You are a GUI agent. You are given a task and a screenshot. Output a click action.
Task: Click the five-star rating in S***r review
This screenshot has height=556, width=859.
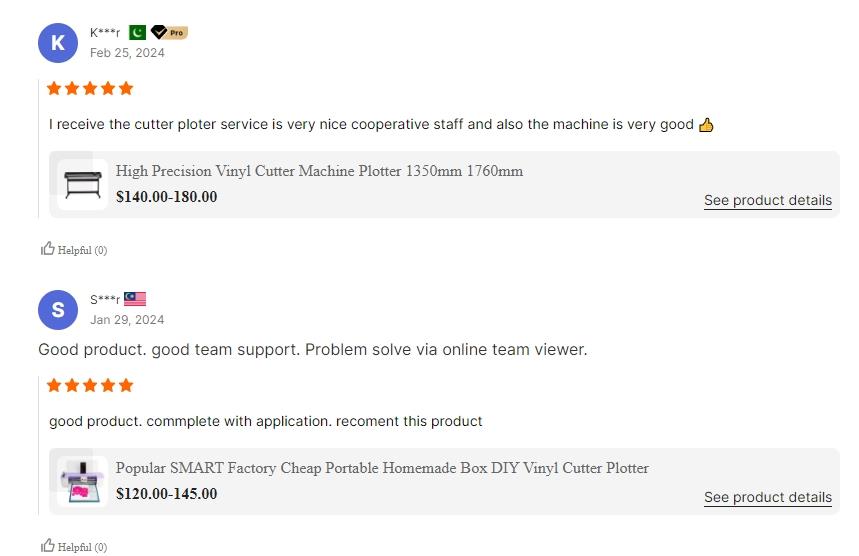coord(90,385)
